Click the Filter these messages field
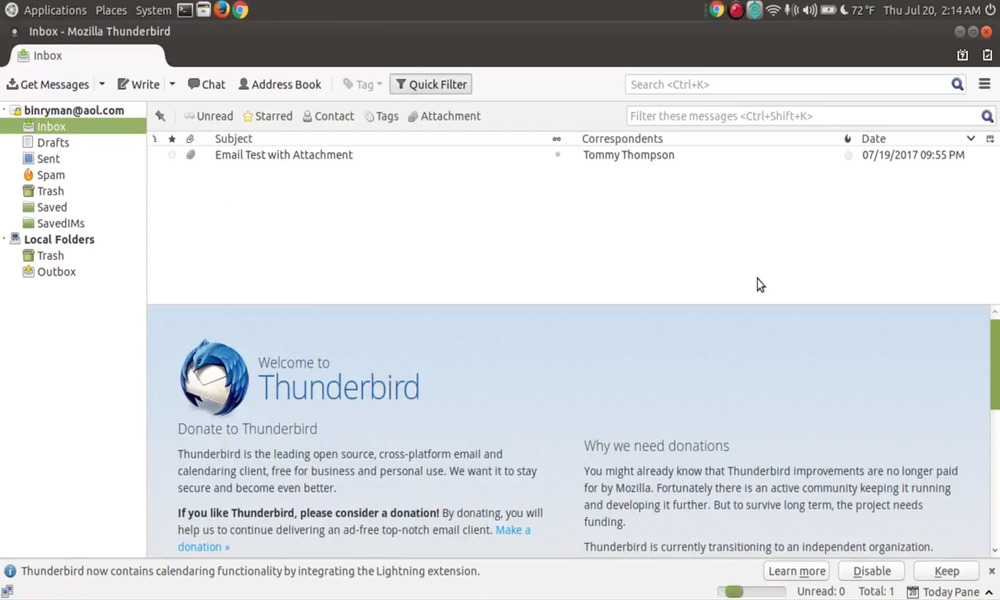 (802, 116)
